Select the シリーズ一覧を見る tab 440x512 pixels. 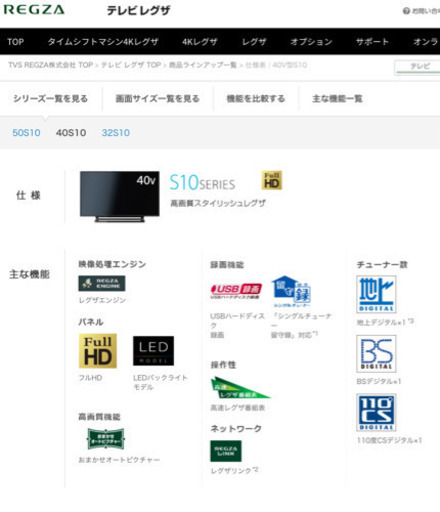tap(51, 99)
